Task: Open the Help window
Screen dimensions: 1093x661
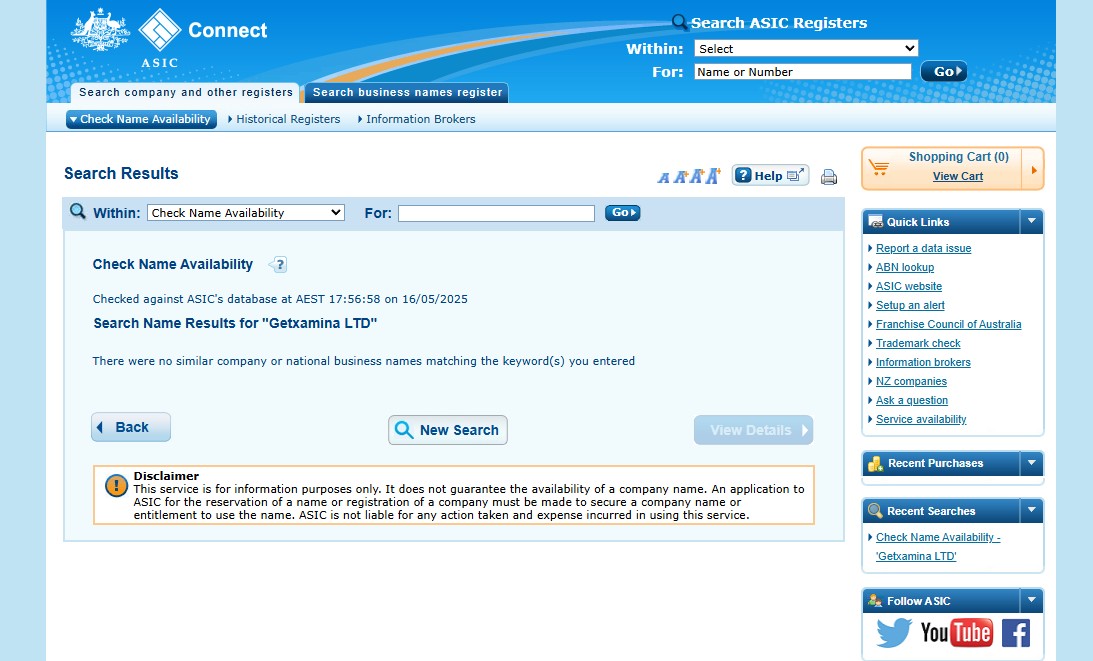Action: 770,176
